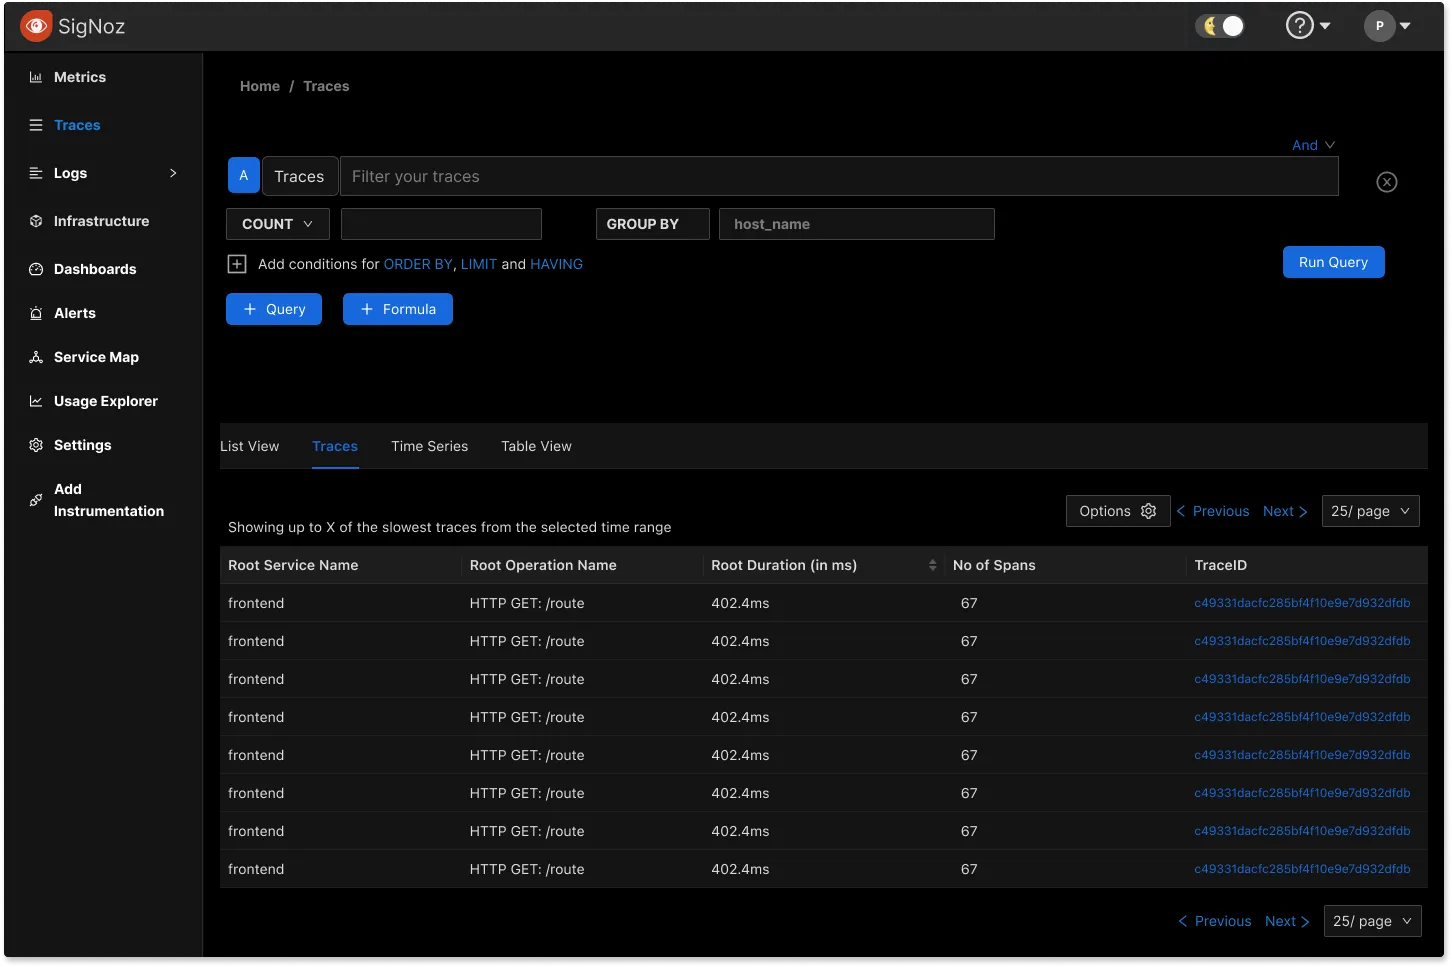This screenshot has height=967, width=1452.
Task: Click the SigNoz eye logo icon
Action: coord(36,26)
